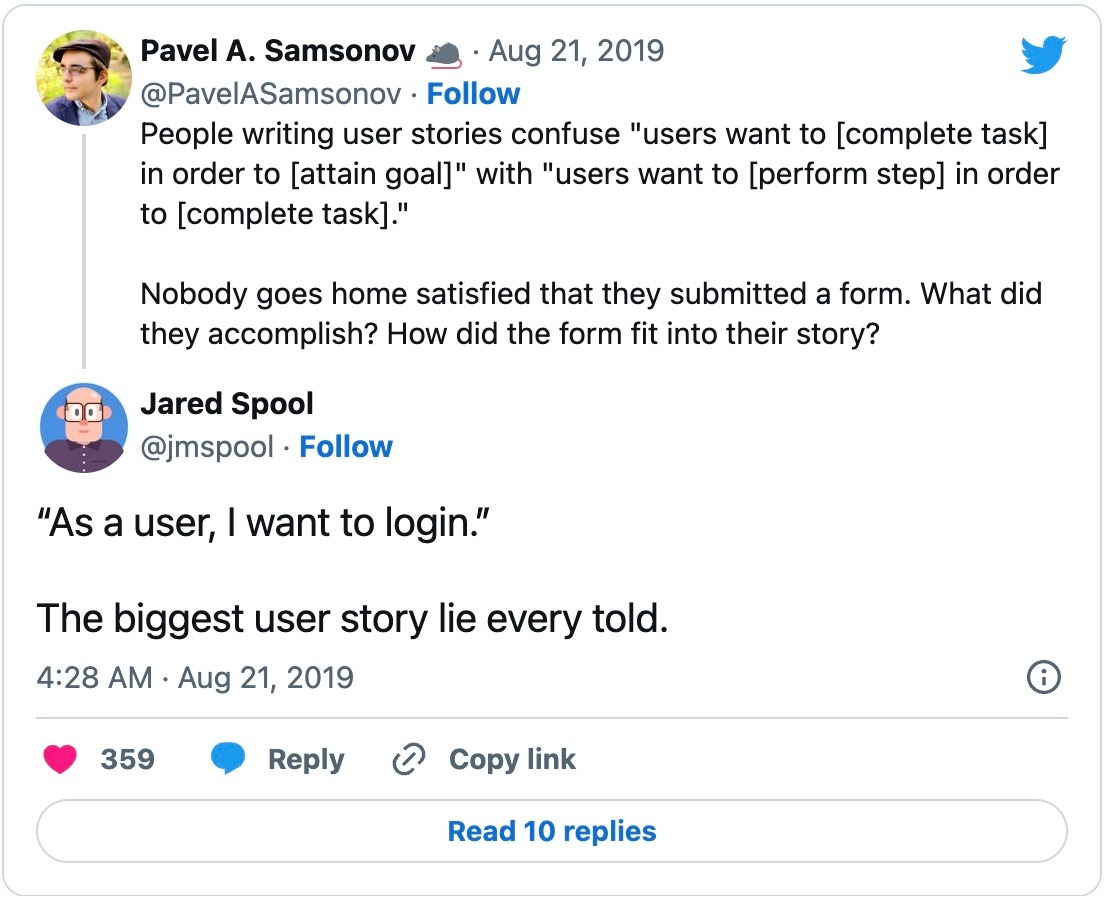Image resolution: width=1108 pixels, height=902 pixels.
Task: Follow @PavelASamsonov via the Follow link
Action: tap(473, 94)
